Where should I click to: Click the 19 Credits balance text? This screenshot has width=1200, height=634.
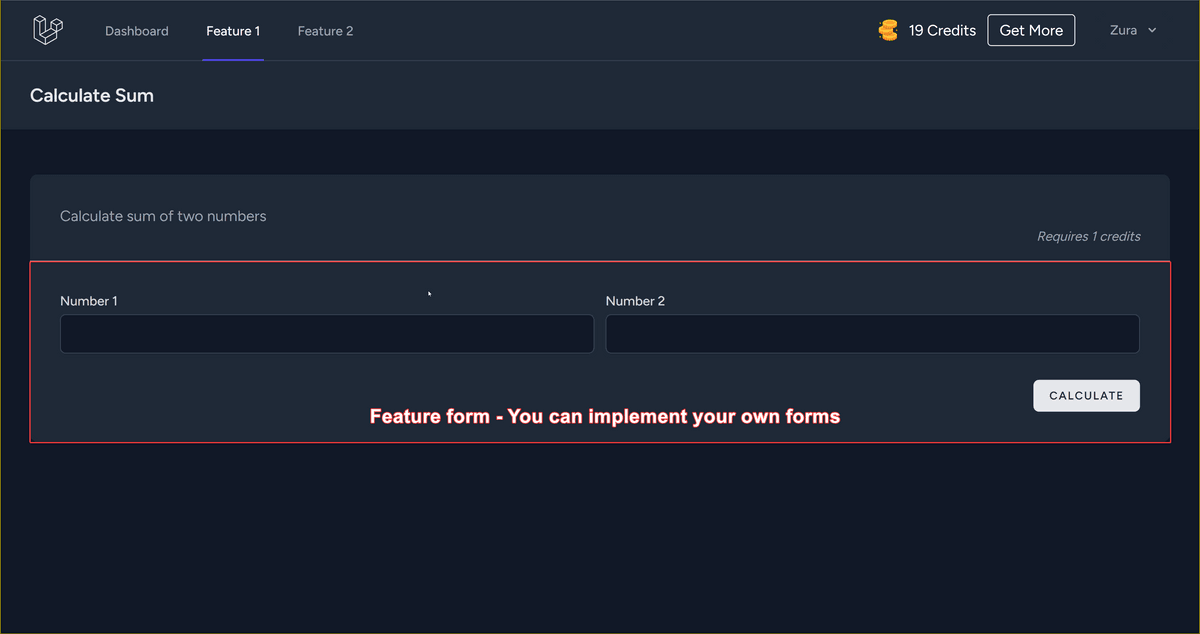coord(942,31)
